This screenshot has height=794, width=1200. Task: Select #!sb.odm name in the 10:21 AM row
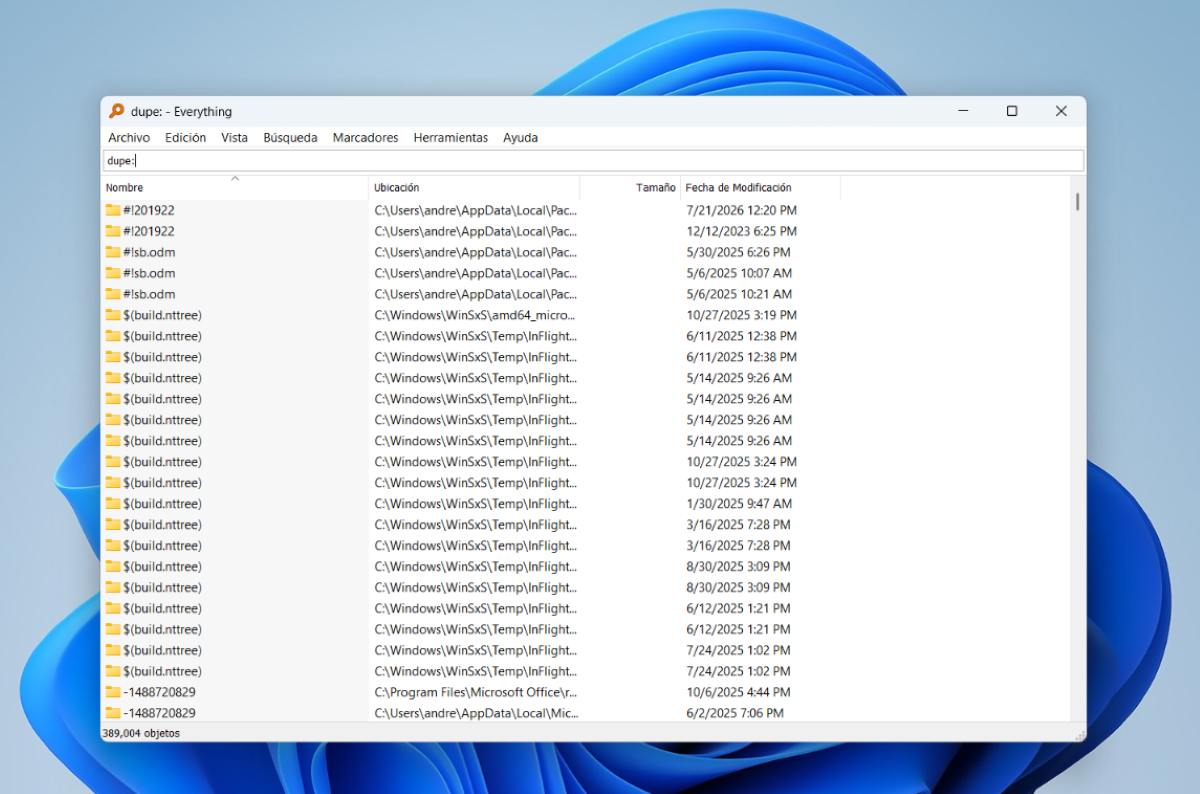(149, 294)
